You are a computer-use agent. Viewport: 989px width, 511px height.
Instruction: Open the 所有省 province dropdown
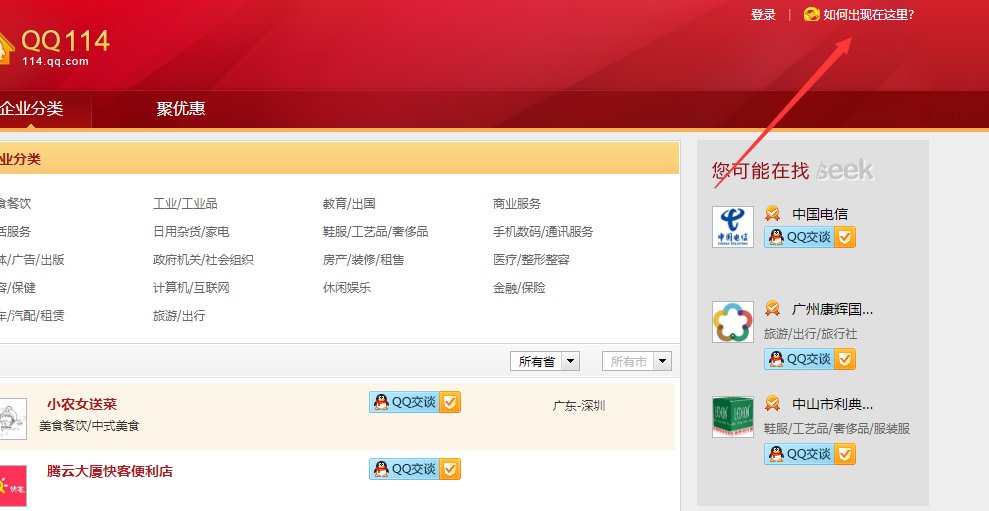tap(545, 361)
